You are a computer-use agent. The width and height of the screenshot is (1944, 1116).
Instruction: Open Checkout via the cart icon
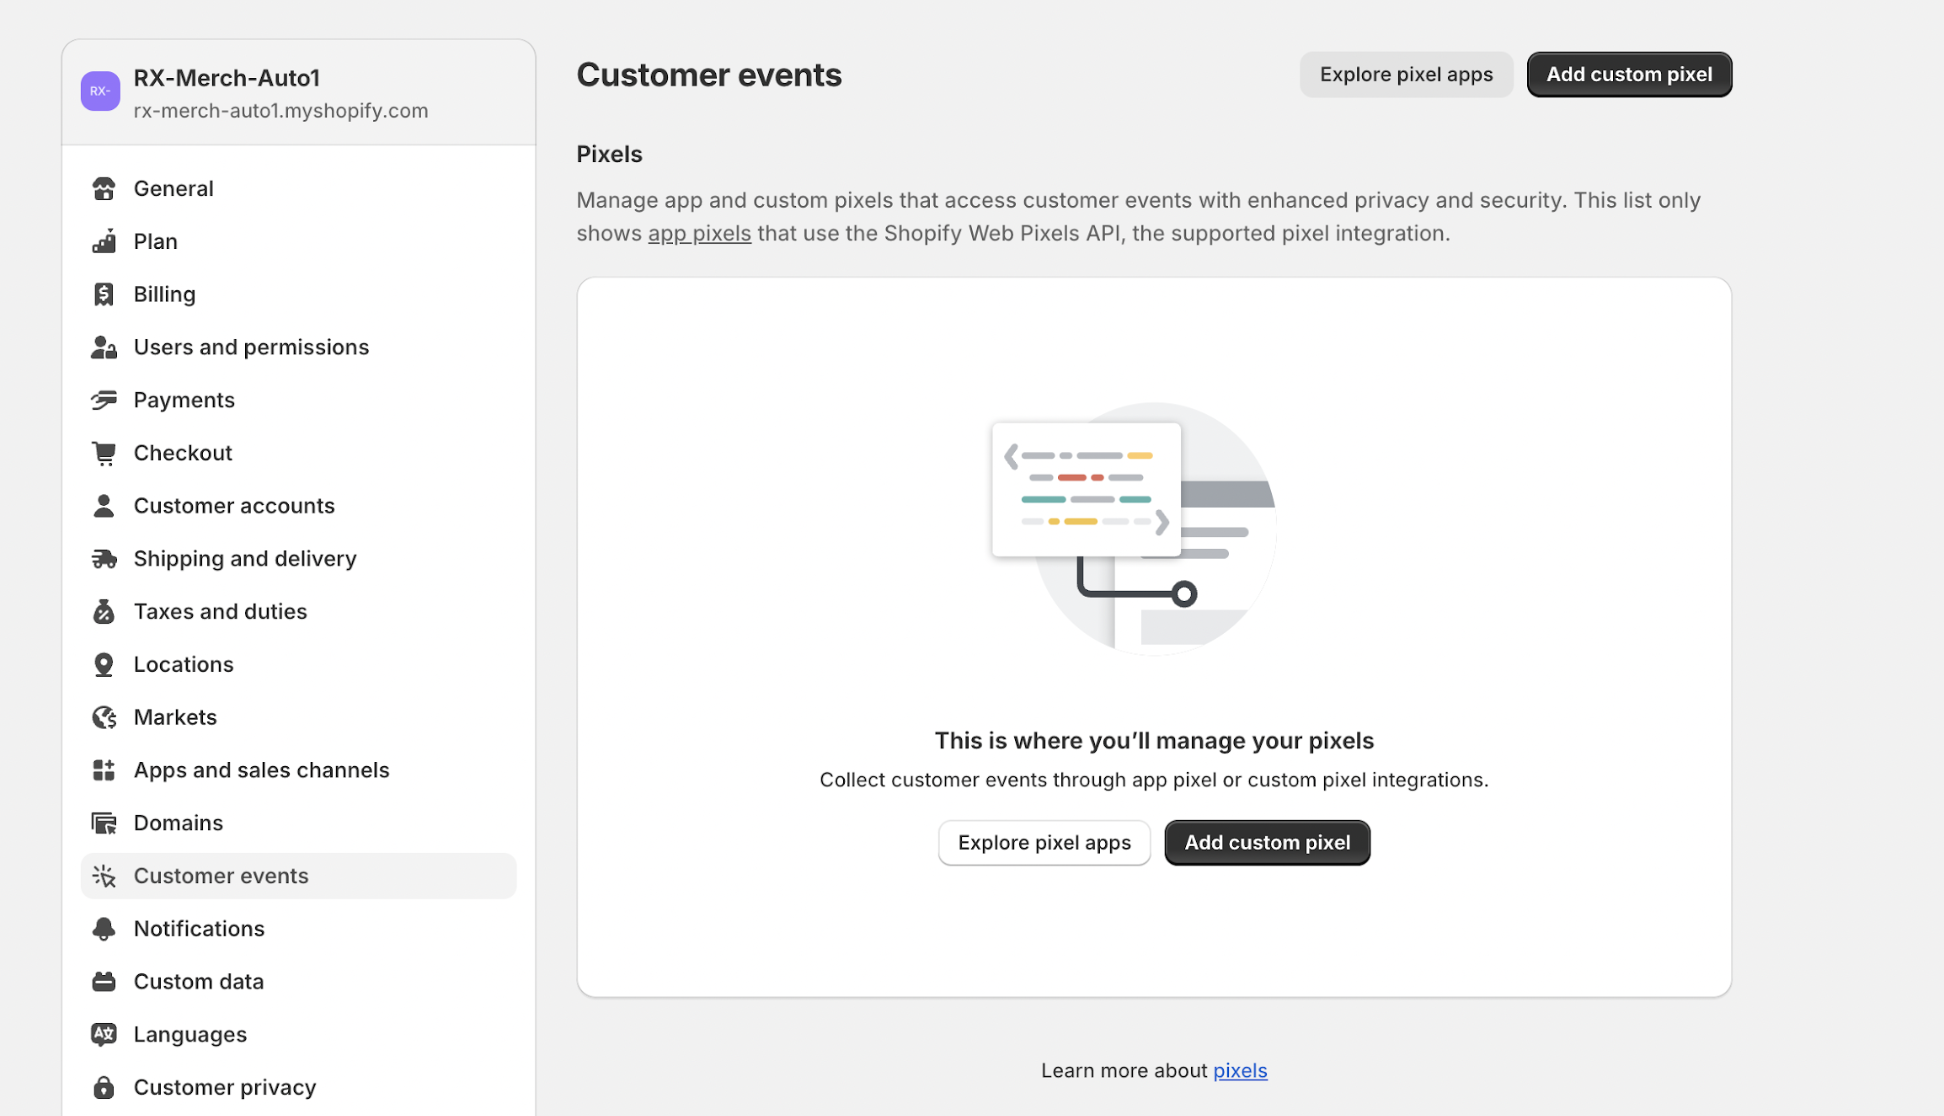(104, 452)
